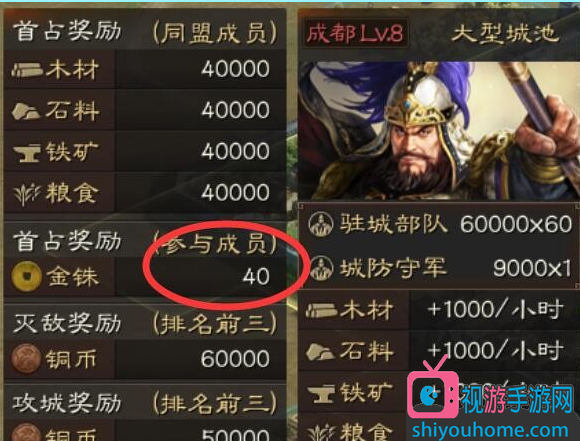This screenshot has width=580, height=441.
Task: Select the 灭敌奖励 (排名前三) header
Action: 145,323
